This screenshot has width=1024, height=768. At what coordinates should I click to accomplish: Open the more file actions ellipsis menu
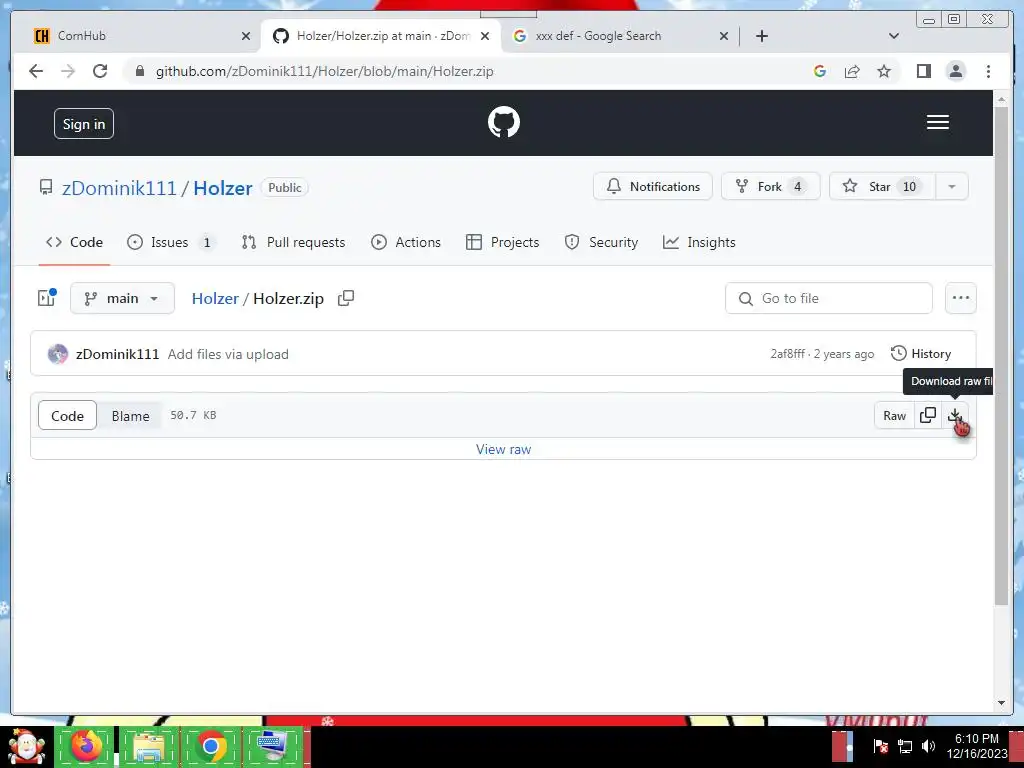(961, 298)
